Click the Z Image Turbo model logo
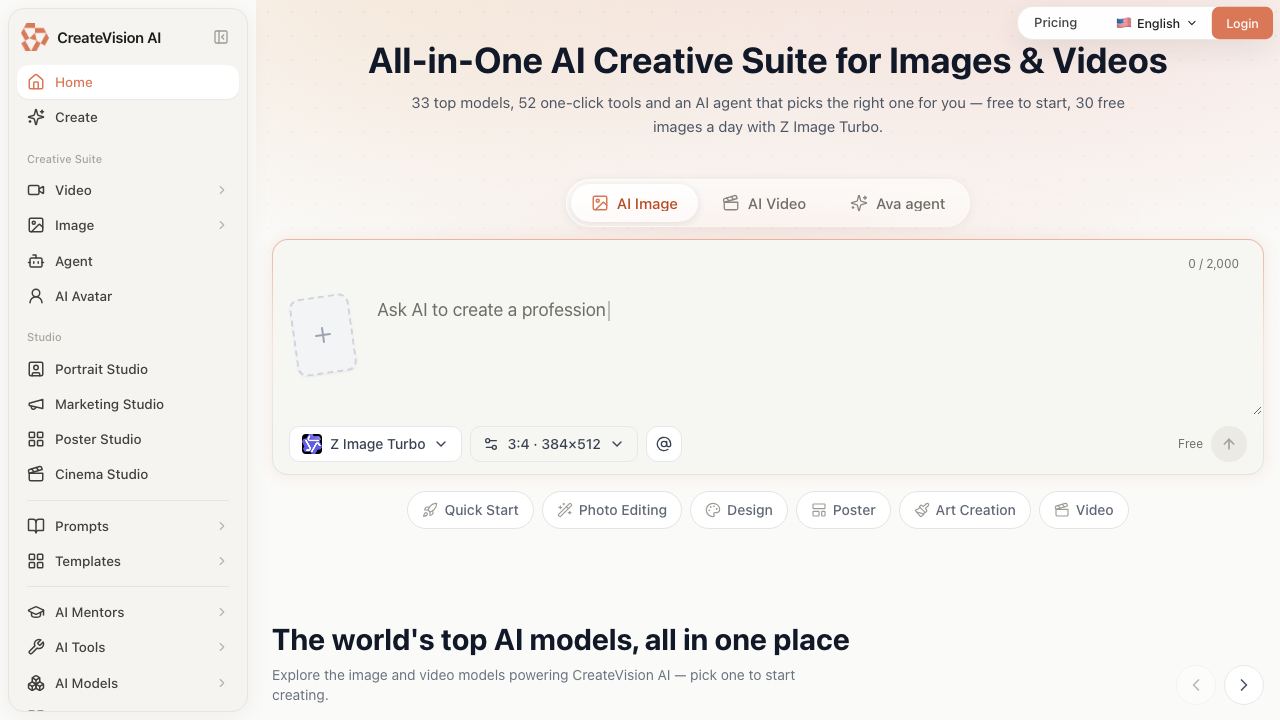The image size is (1280, 720). 312,444
